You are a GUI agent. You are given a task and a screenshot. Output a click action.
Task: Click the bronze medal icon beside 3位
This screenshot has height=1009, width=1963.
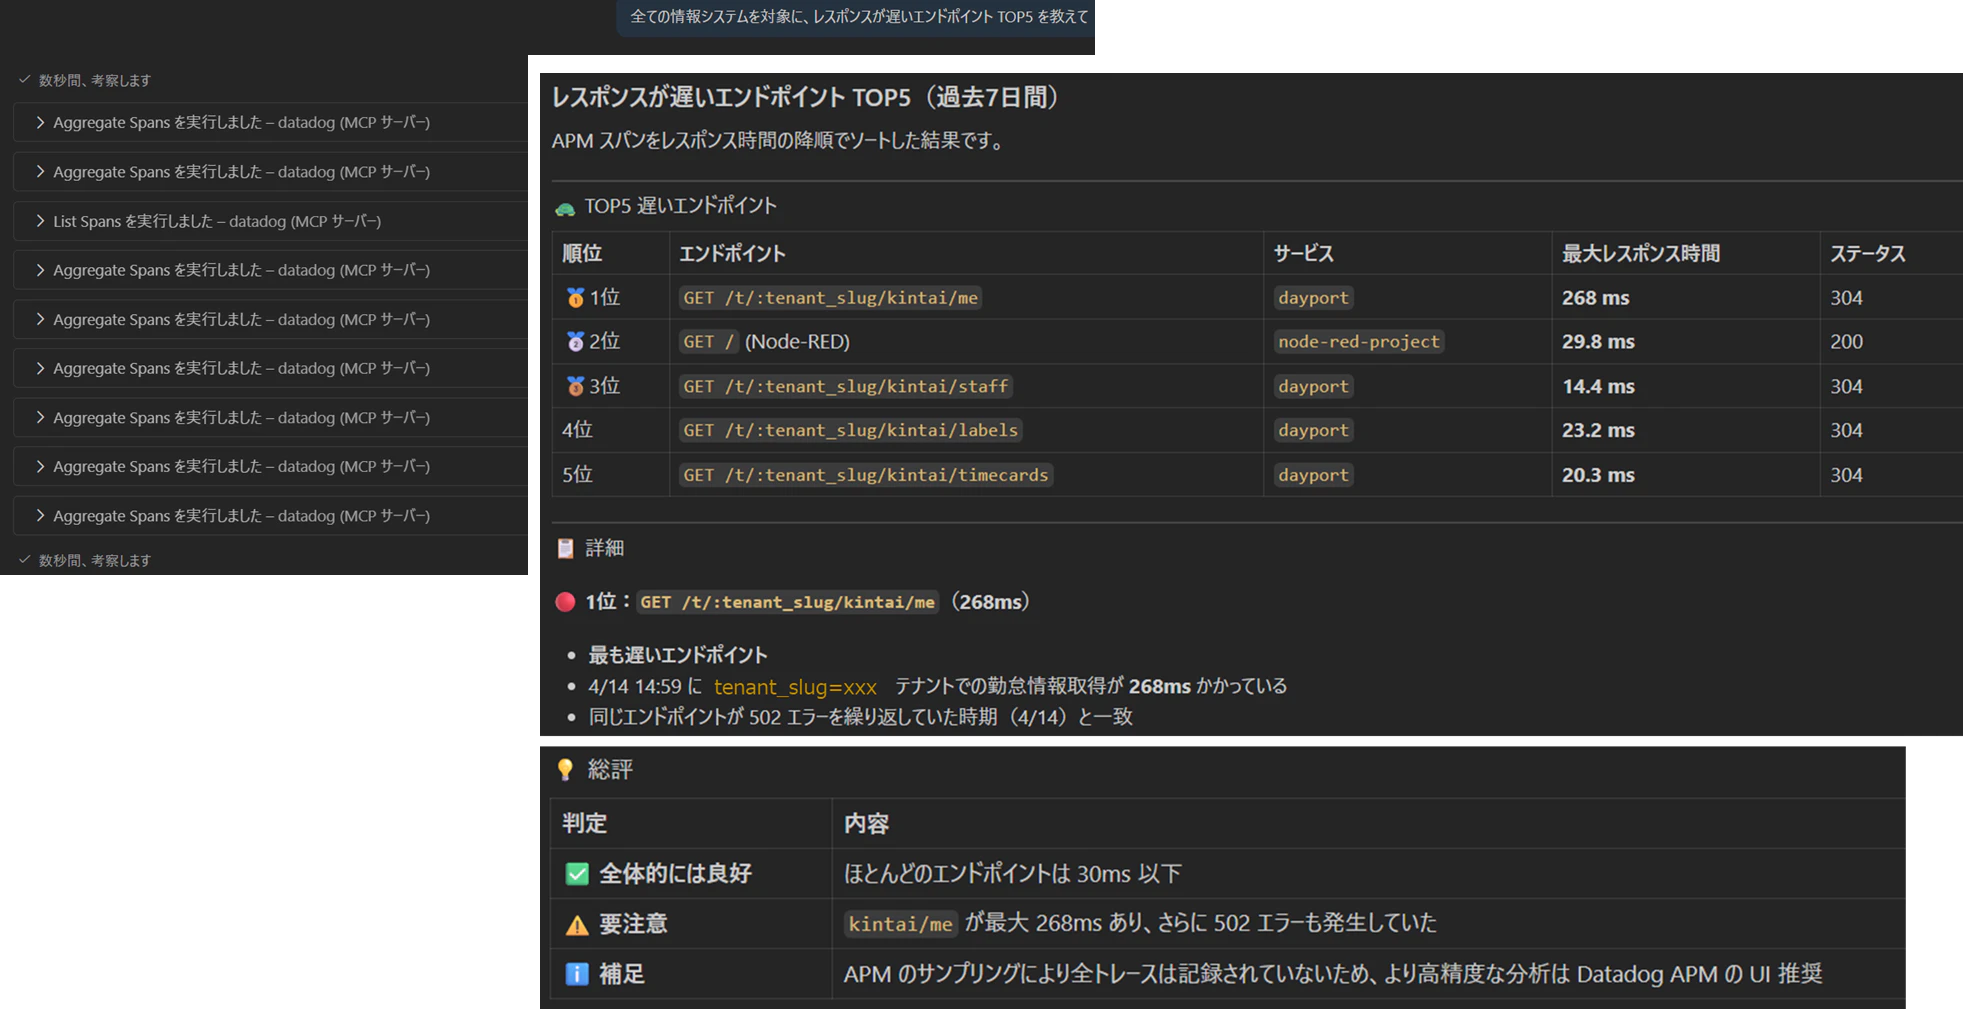[x=575, y=386]
